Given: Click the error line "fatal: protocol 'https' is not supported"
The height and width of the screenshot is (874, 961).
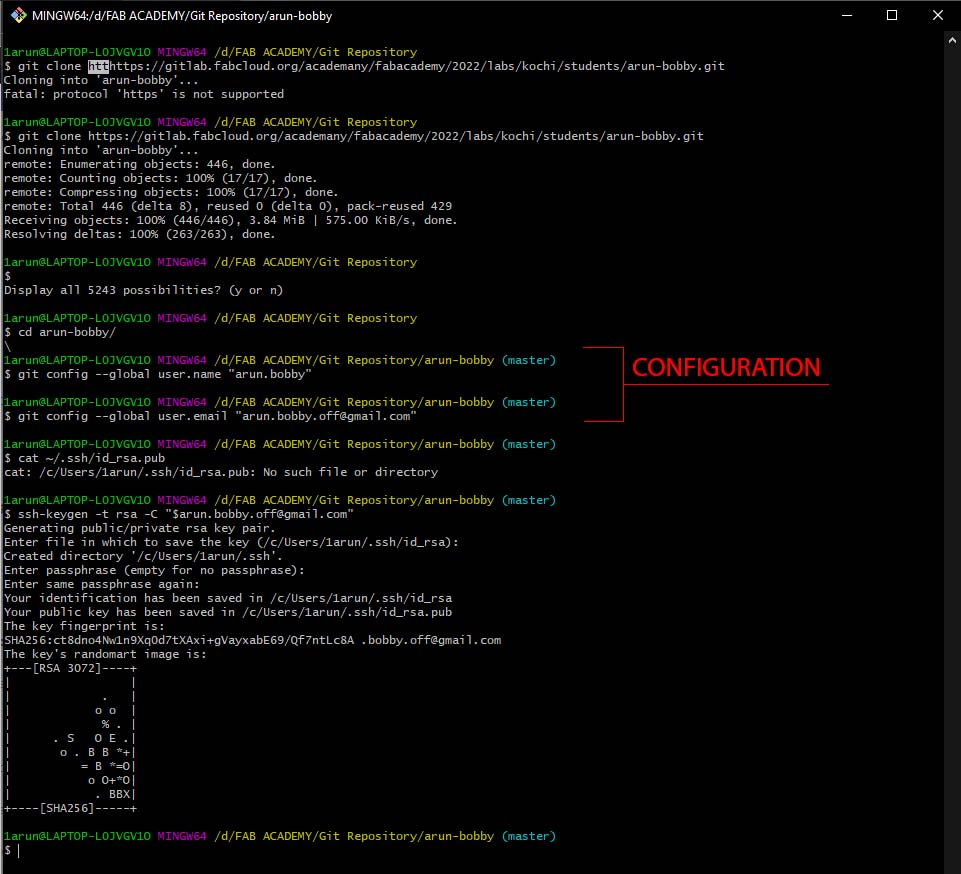Looking at the screenshot, I should click(x=144, y=94).
